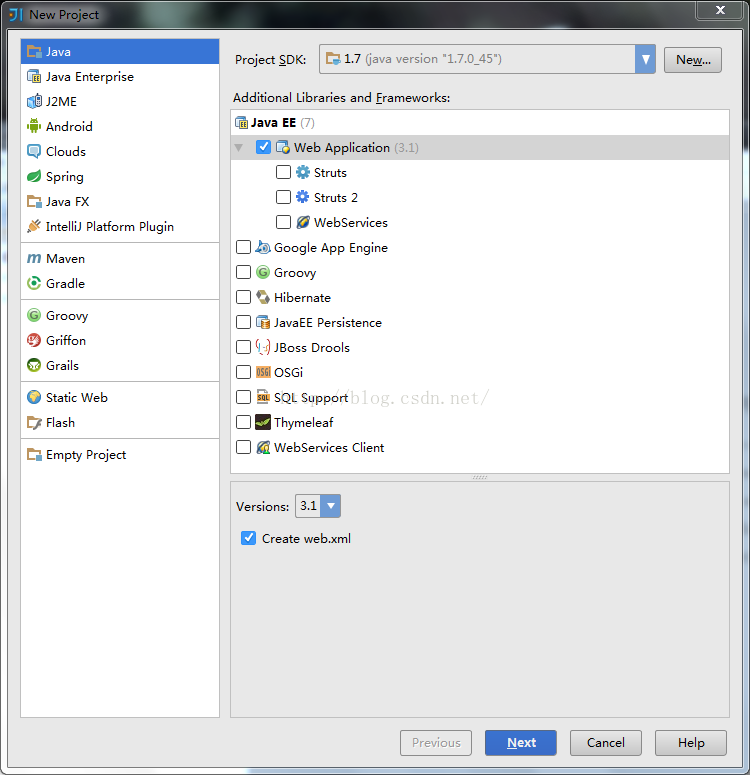This screenshot has width=750, height=775.
Task: Click the Struts gear icon
Action: 303,172
